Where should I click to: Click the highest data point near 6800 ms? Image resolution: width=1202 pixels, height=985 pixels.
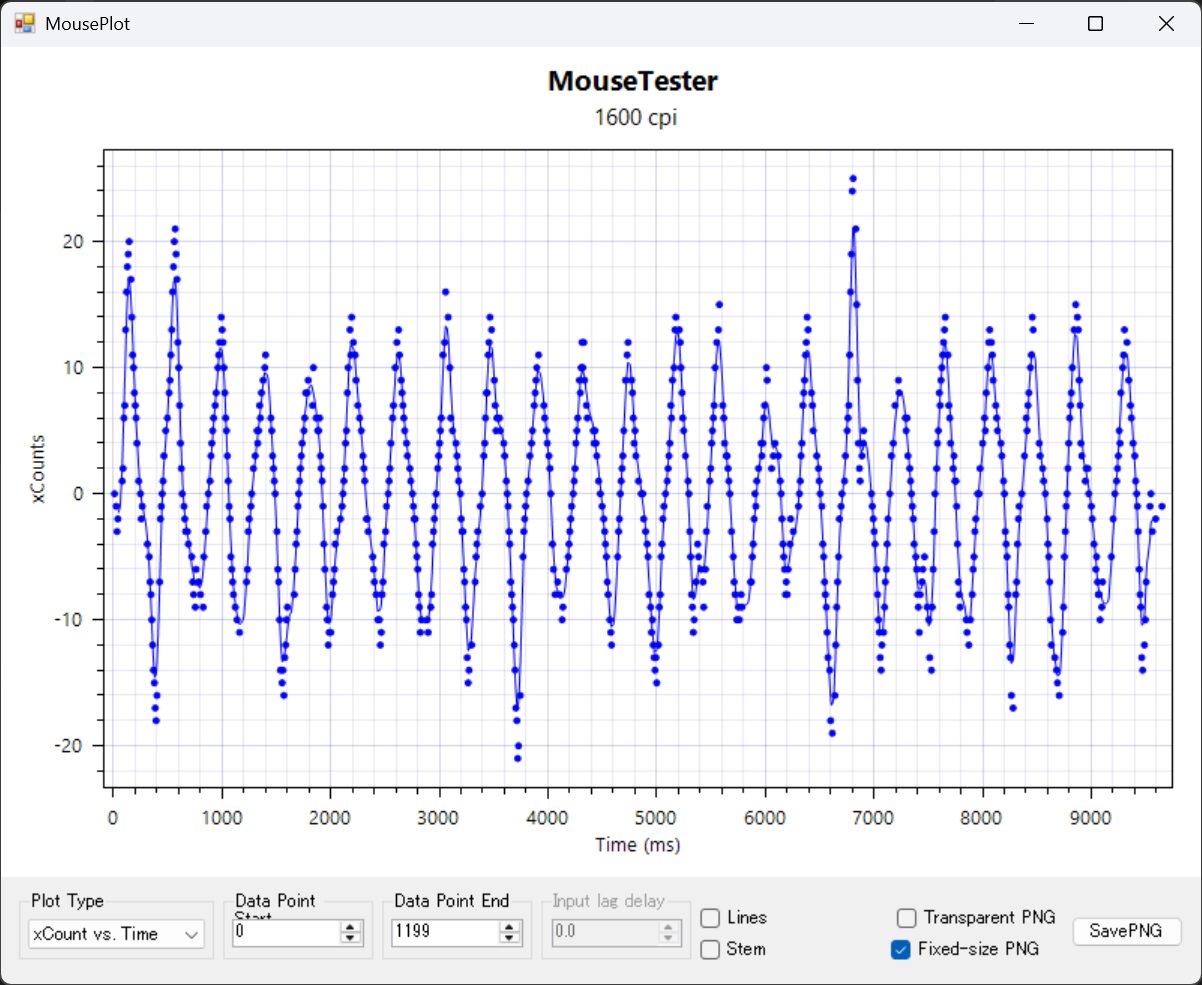click(852, 179)
